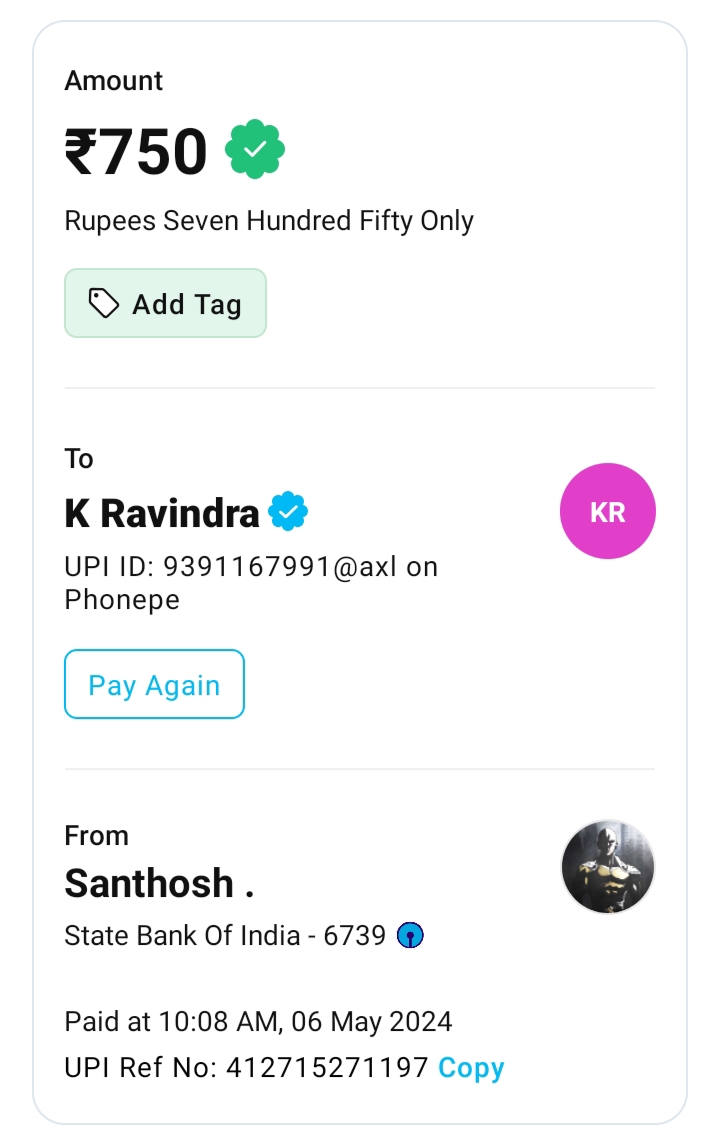719x1146 pixels.
Task: Click the State Bank of India logo icon
Action: pyautogui.click(x=410, y=936)
